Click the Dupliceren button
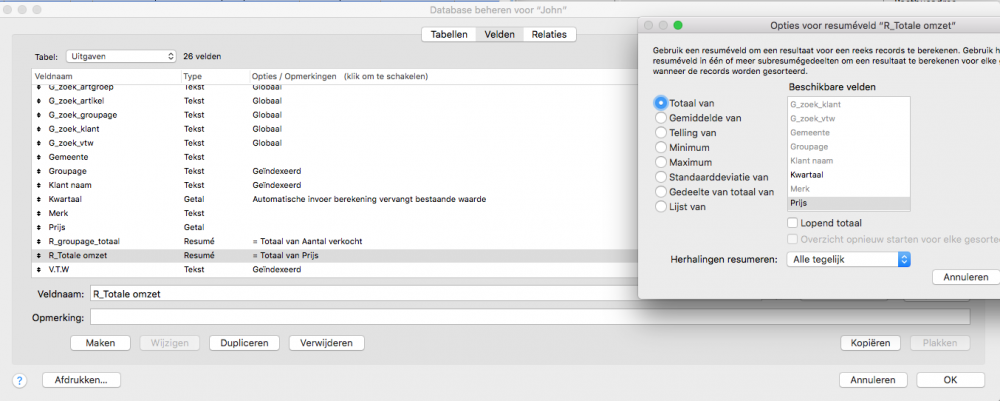This screenshot has width=1000, height=401. point(244,343)
